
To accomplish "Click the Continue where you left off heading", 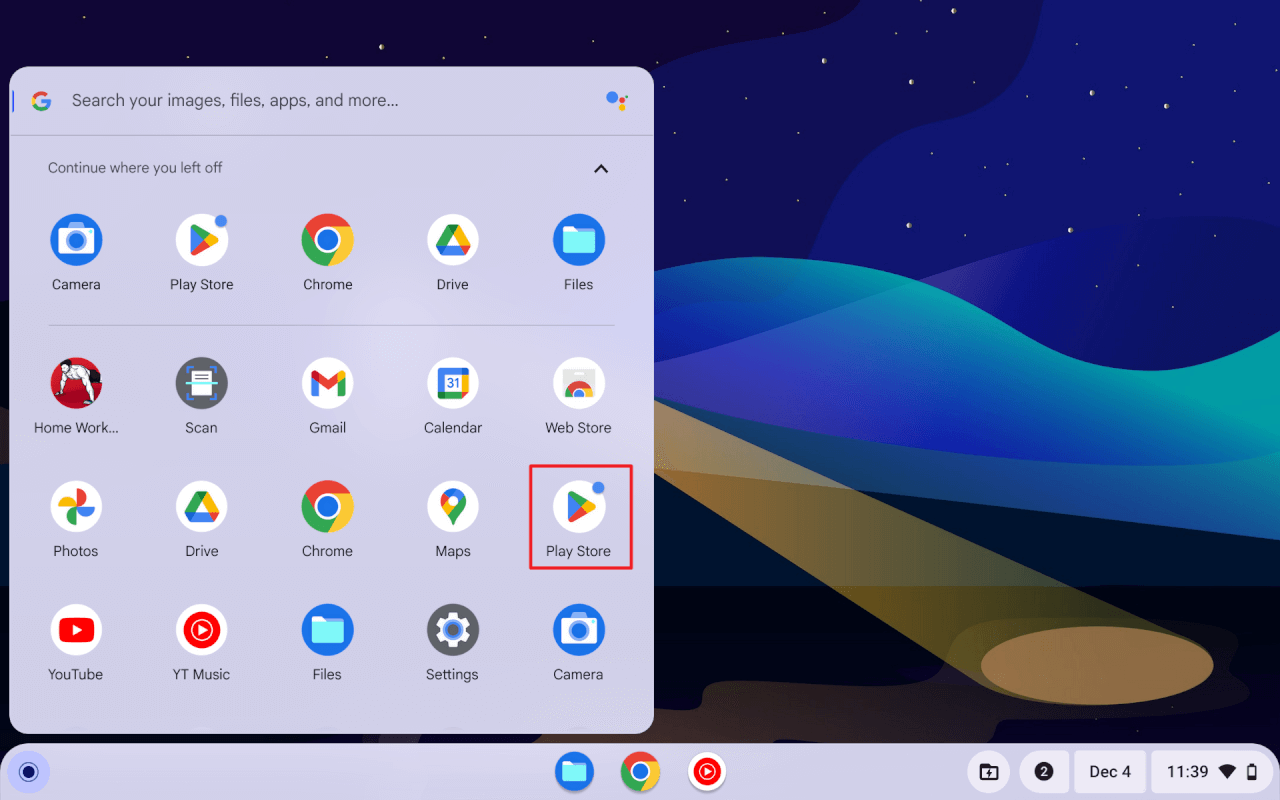I will (135, 168).
